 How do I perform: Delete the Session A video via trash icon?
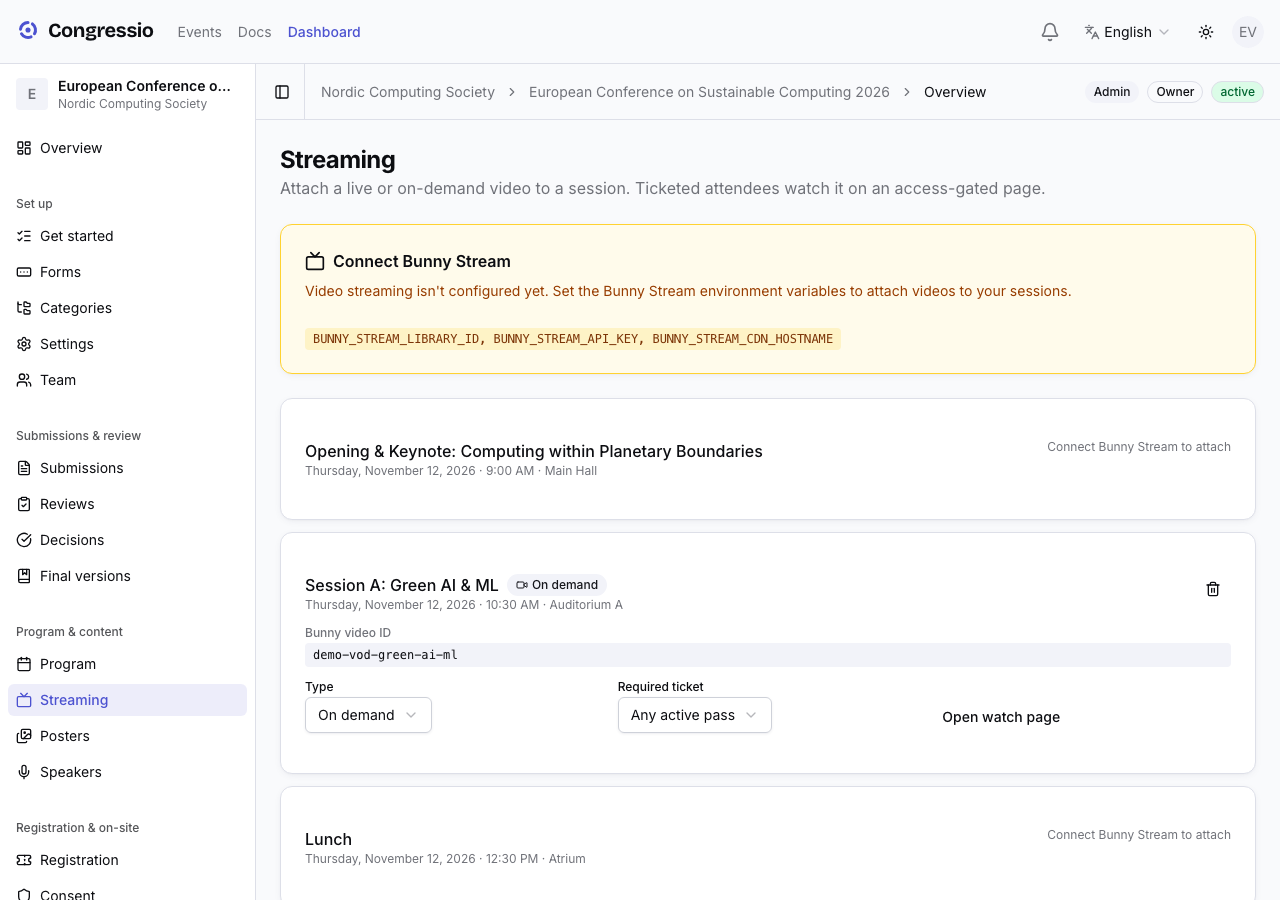(1213, 589)
